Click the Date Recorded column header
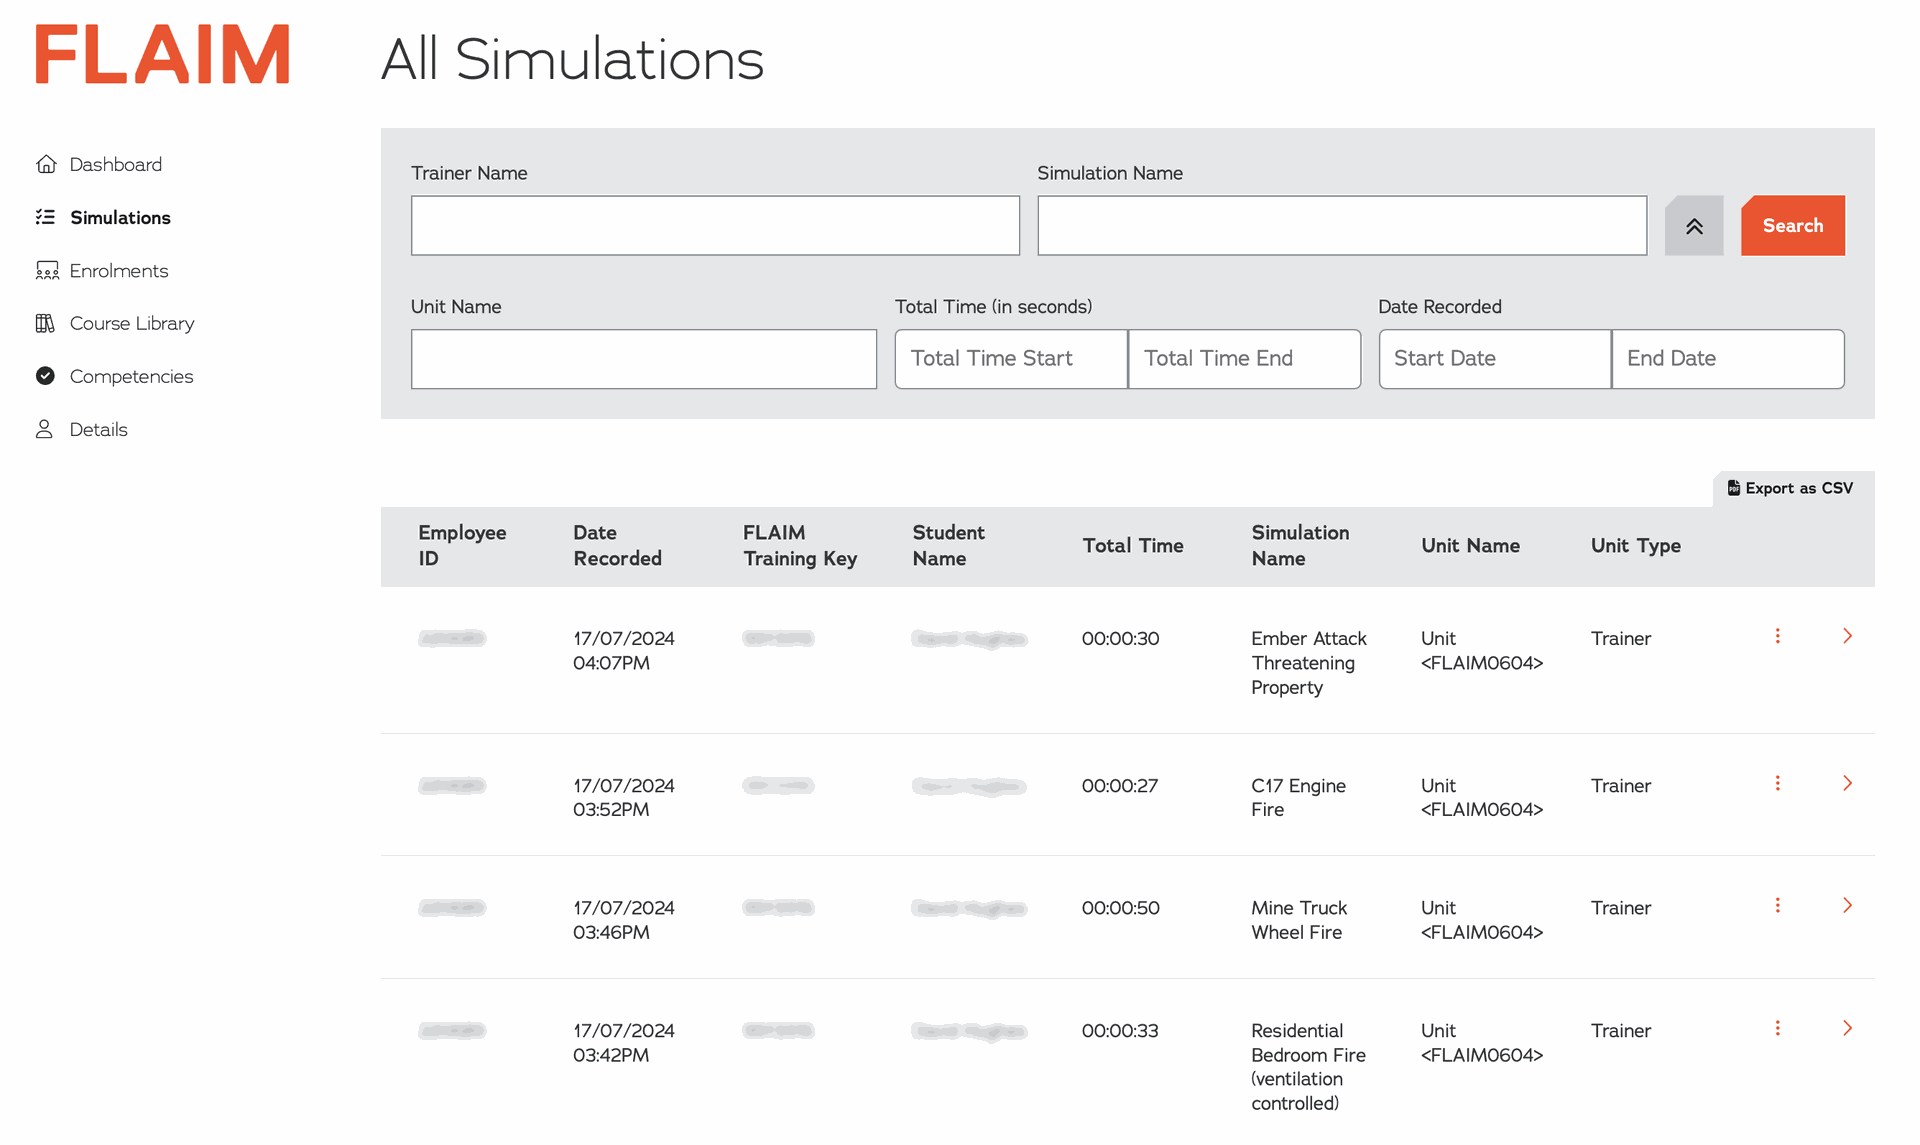This screenshot has height=1145, width=1920. tap(617, 546)
